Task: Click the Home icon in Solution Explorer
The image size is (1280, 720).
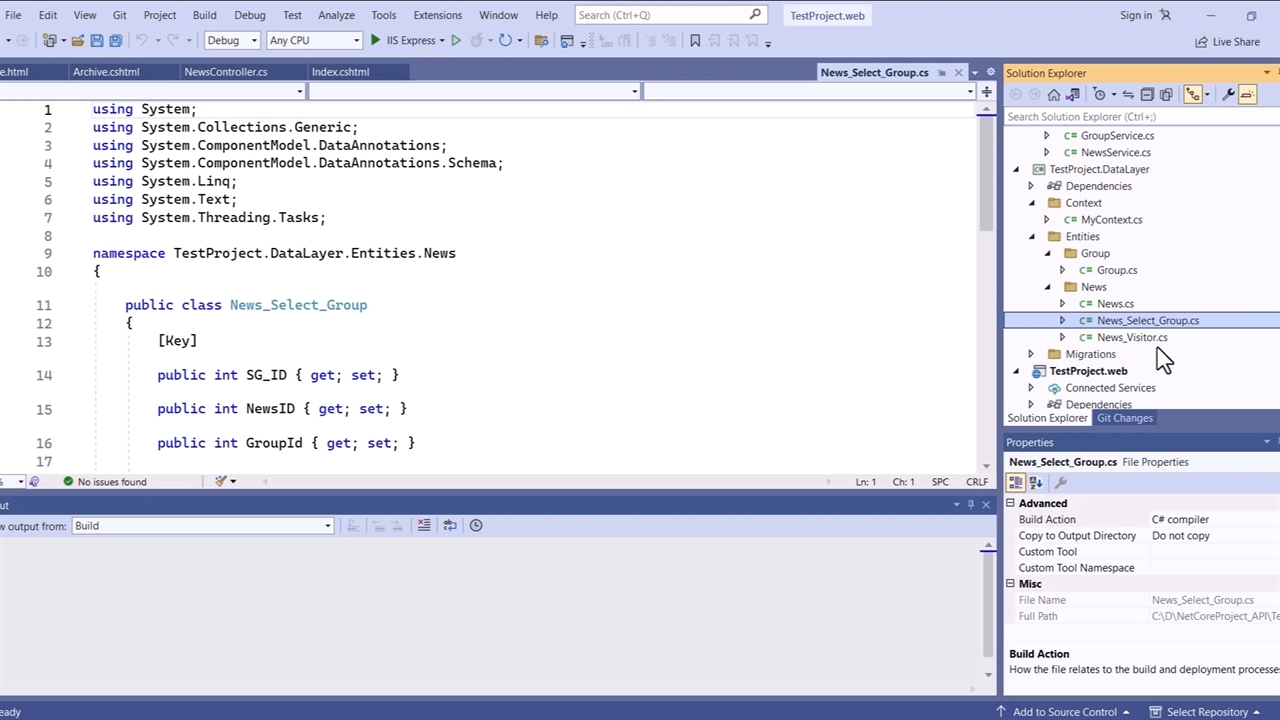Action: [x=1053, y=94]
